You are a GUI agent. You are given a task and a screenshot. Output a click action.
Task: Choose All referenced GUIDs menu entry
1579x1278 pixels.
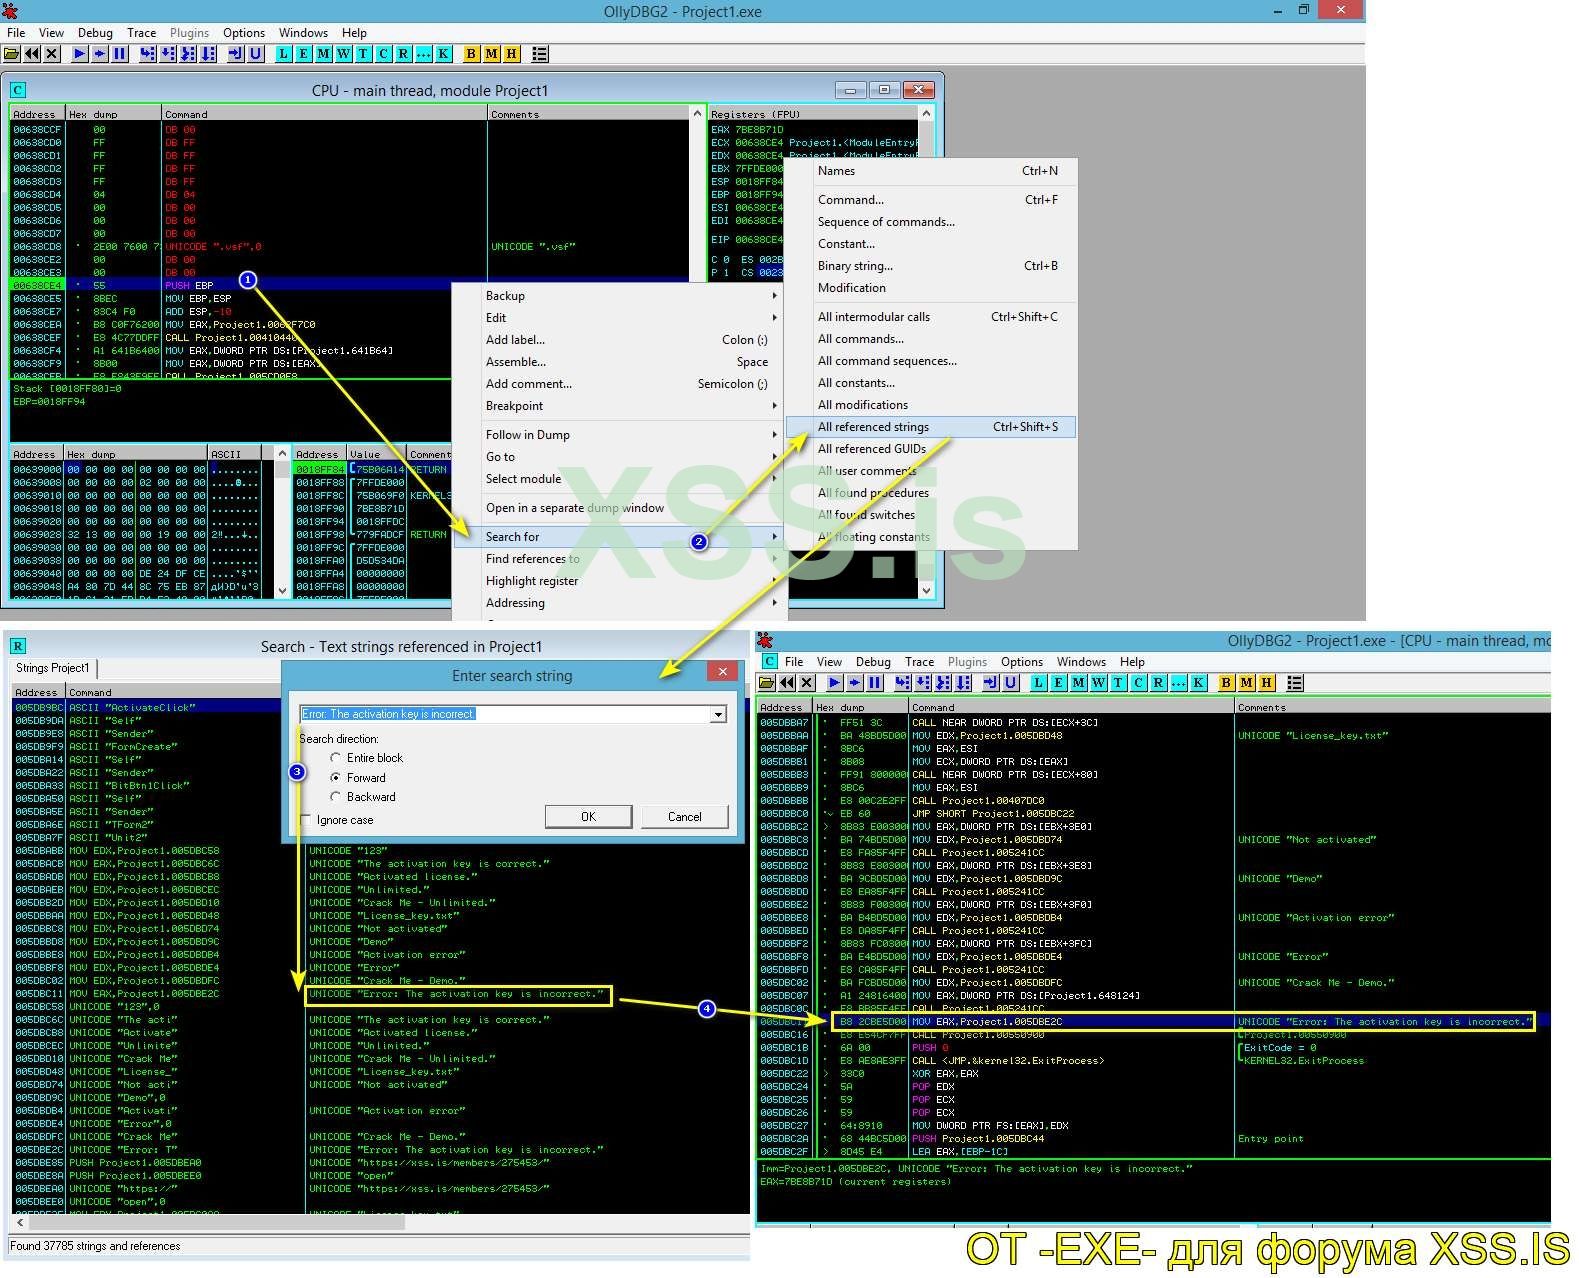931,449
